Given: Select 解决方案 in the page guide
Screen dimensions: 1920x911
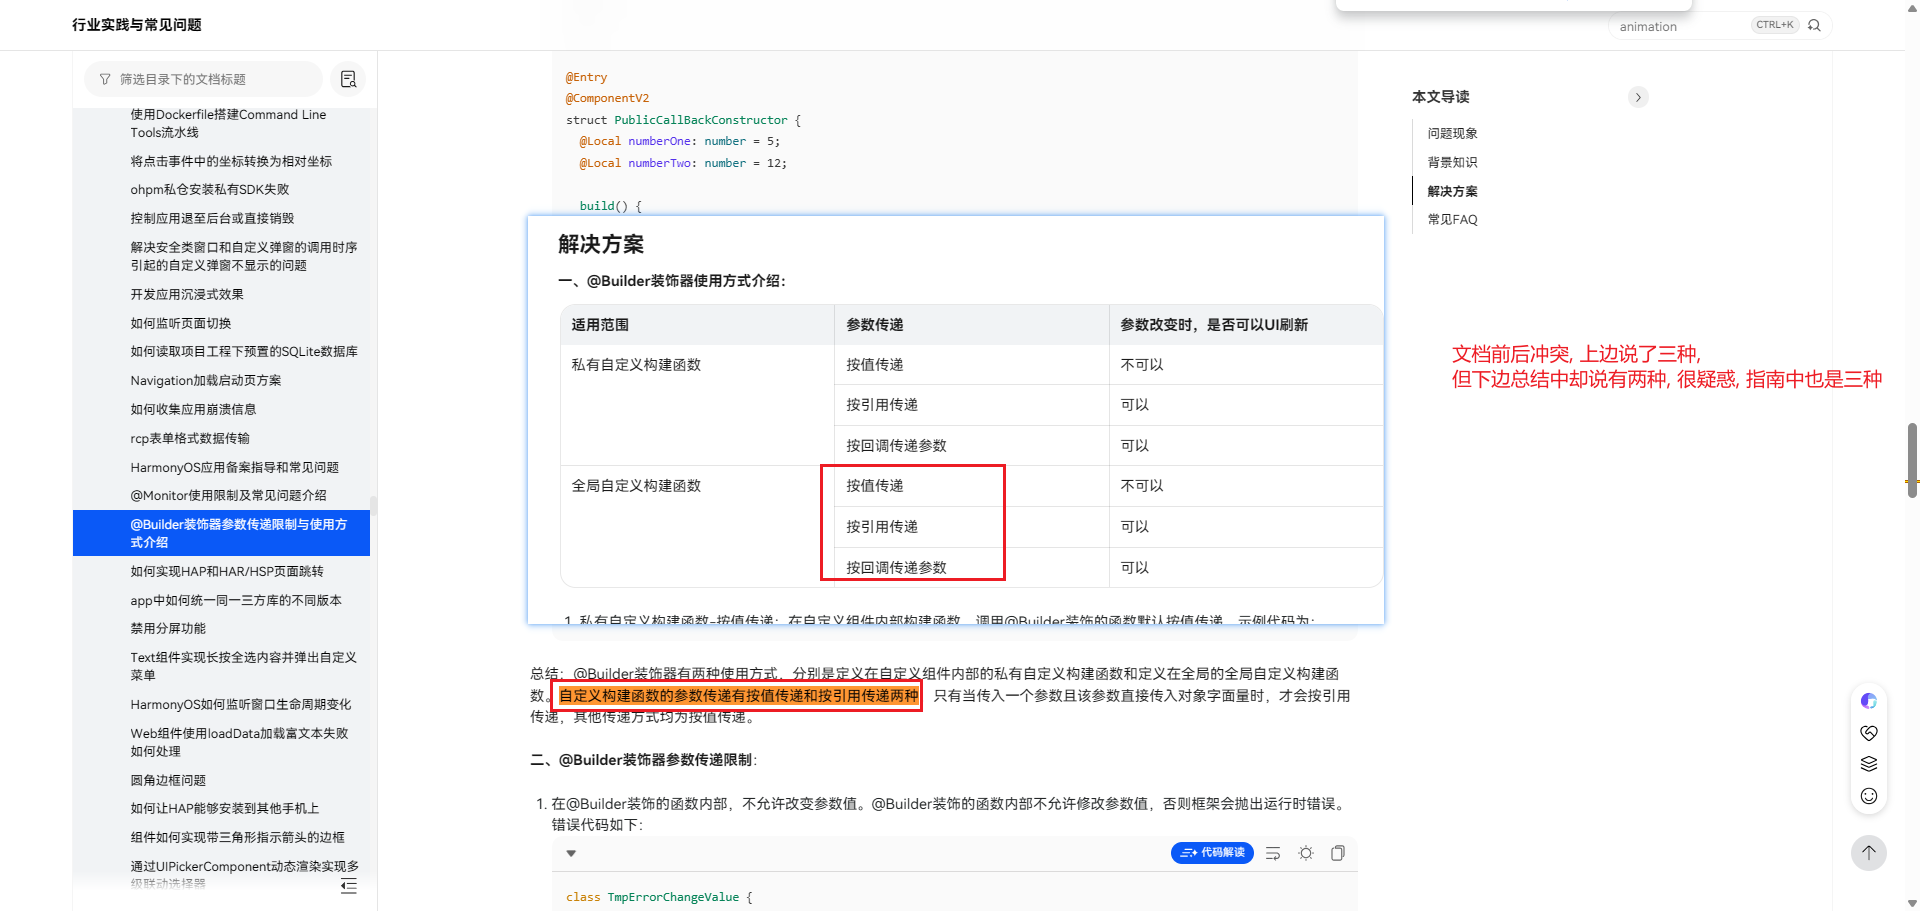Looking at the screenshot, I should (1452, 191).
